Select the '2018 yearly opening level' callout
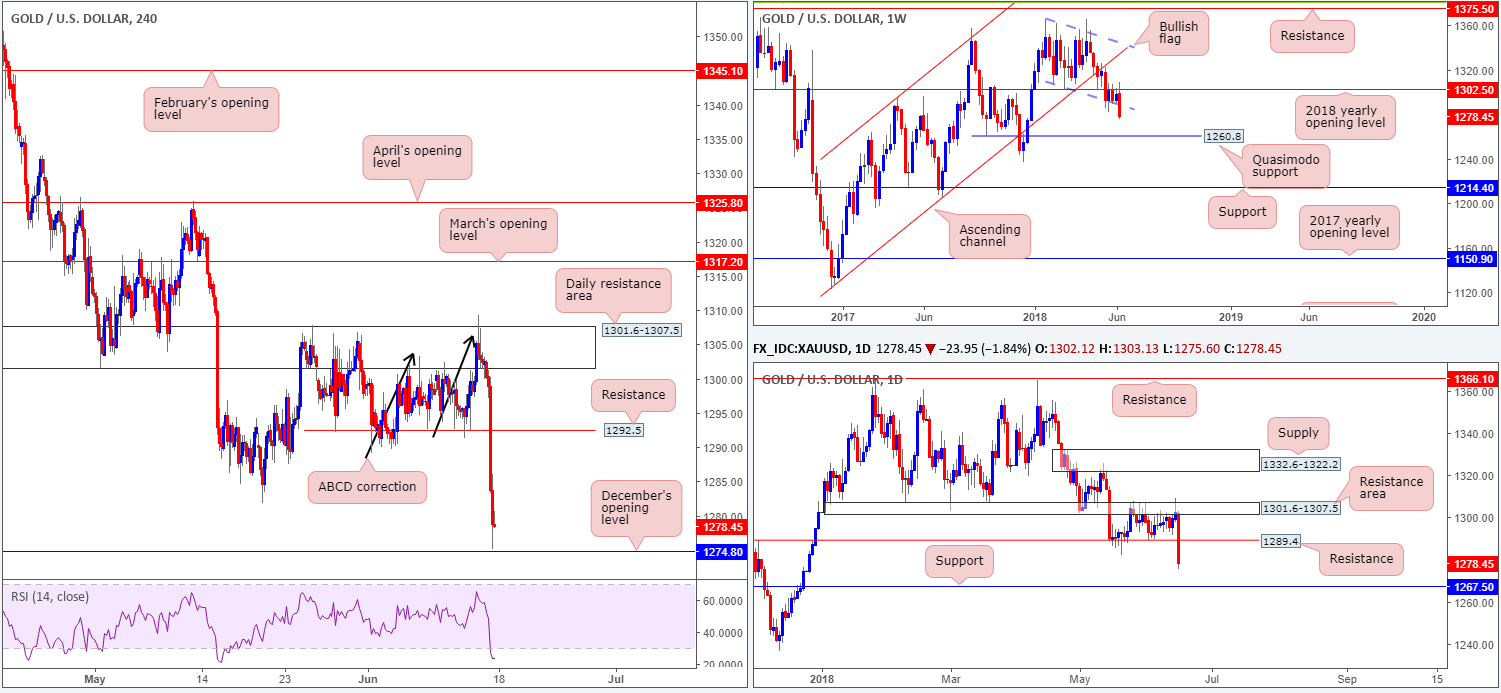Viewport: 1501px width, 693px height. (x=1345, y=115)
